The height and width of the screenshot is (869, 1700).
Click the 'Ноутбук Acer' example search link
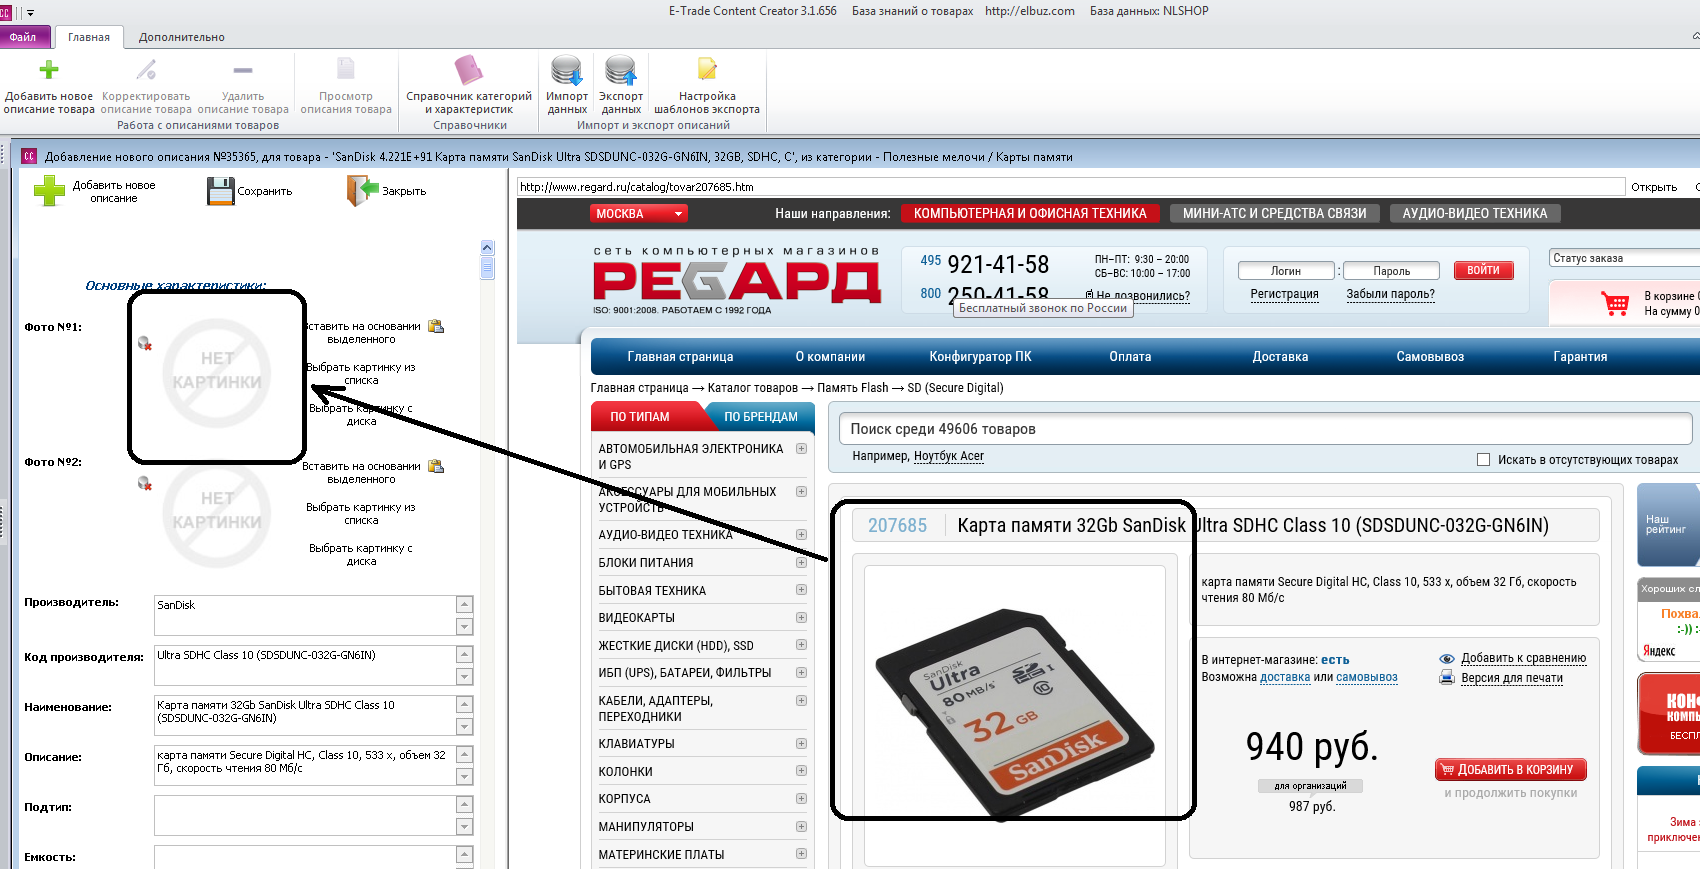click(x=949, y=457)
